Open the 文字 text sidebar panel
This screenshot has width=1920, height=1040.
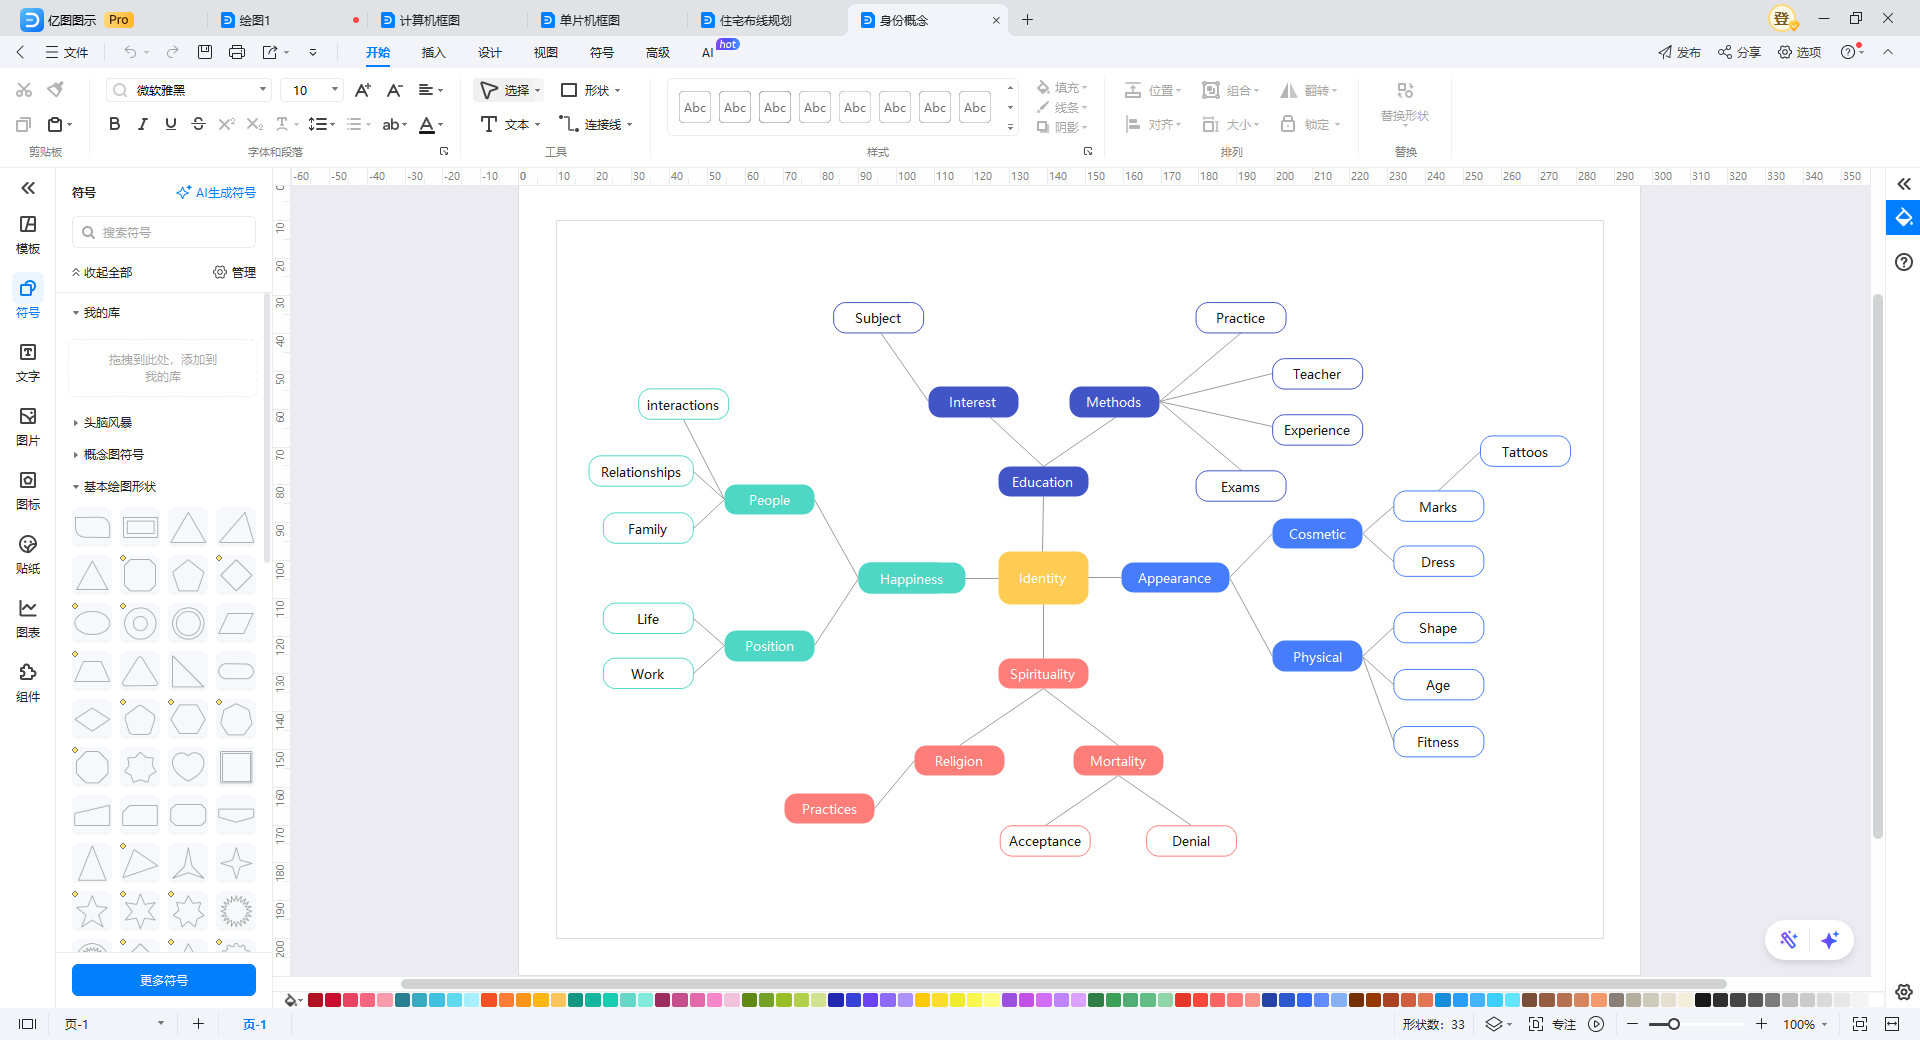pyautogui.click(x=28, y=363)
